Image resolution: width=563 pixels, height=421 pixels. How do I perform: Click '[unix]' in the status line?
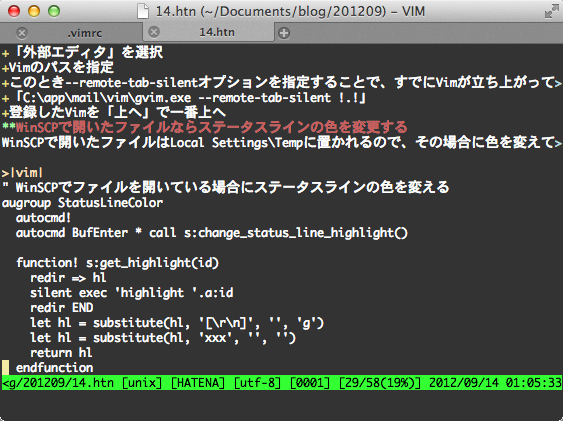click(142, 383)
